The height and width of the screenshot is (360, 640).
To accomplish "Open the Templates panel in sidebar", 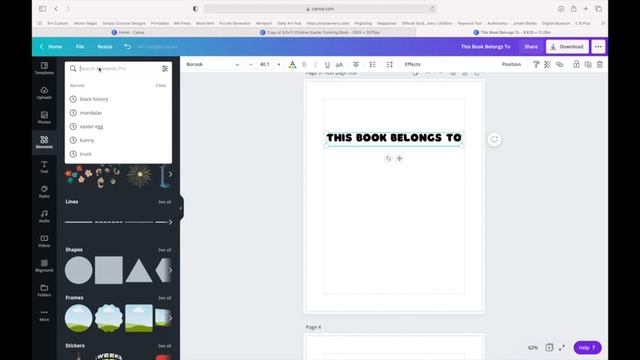I will [44, 68].
